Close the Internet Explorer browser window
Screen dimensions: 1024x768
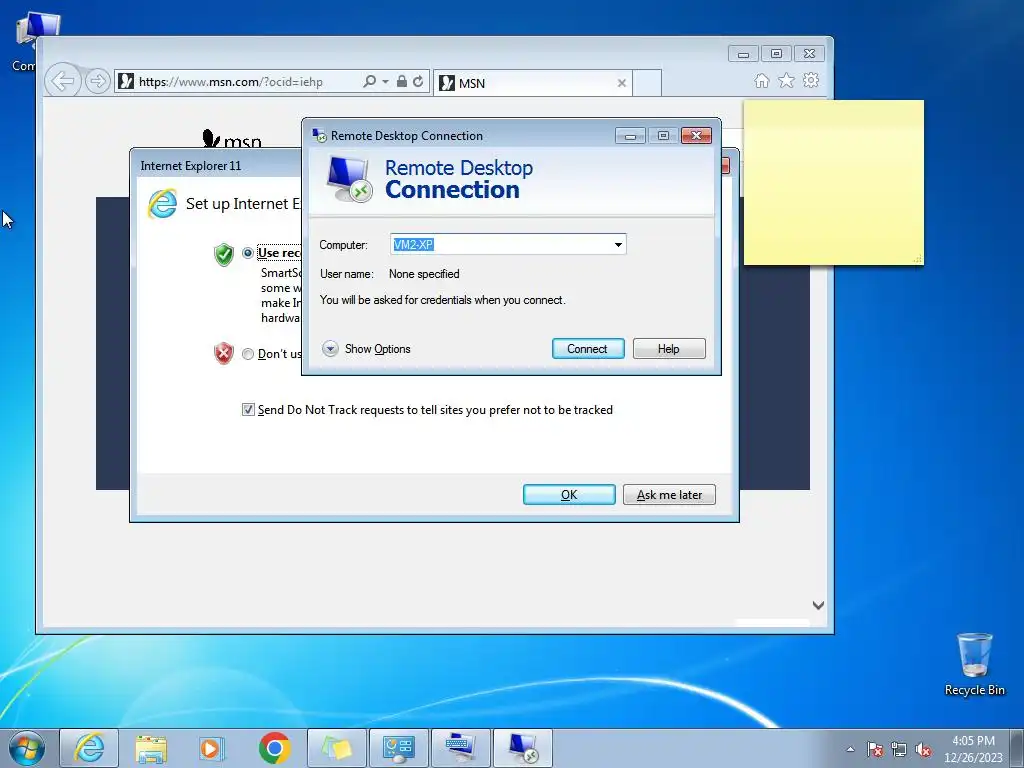pos(809,54)
